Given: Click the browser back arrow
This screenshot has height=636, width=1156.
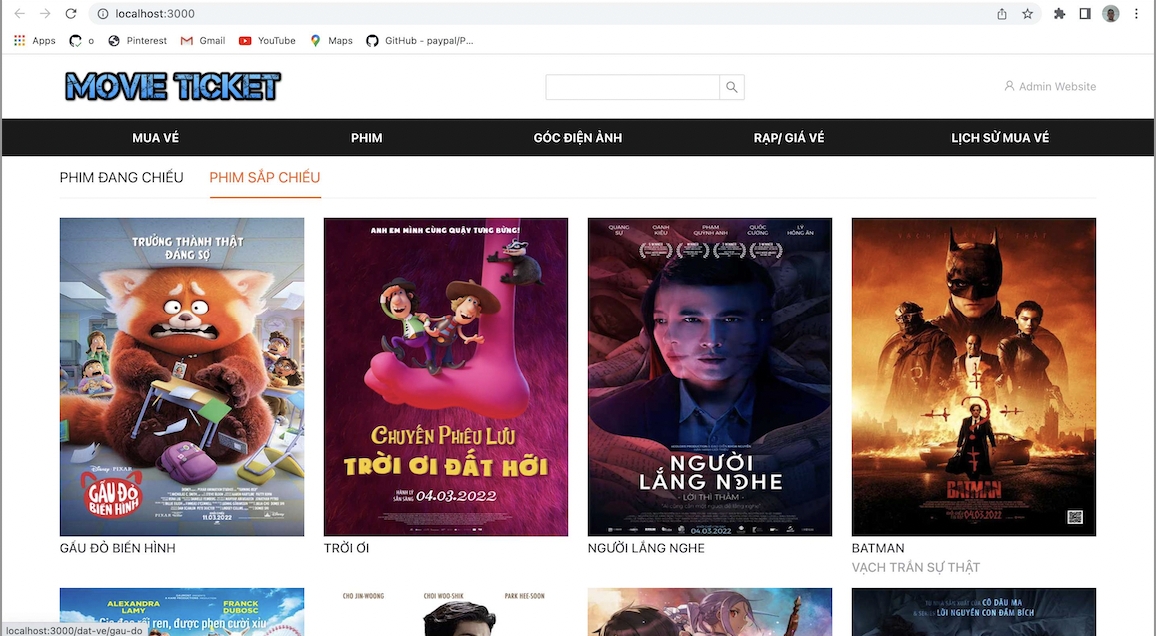Looking at the screenshot, I should pyautogui.click(x=20, y=13).
